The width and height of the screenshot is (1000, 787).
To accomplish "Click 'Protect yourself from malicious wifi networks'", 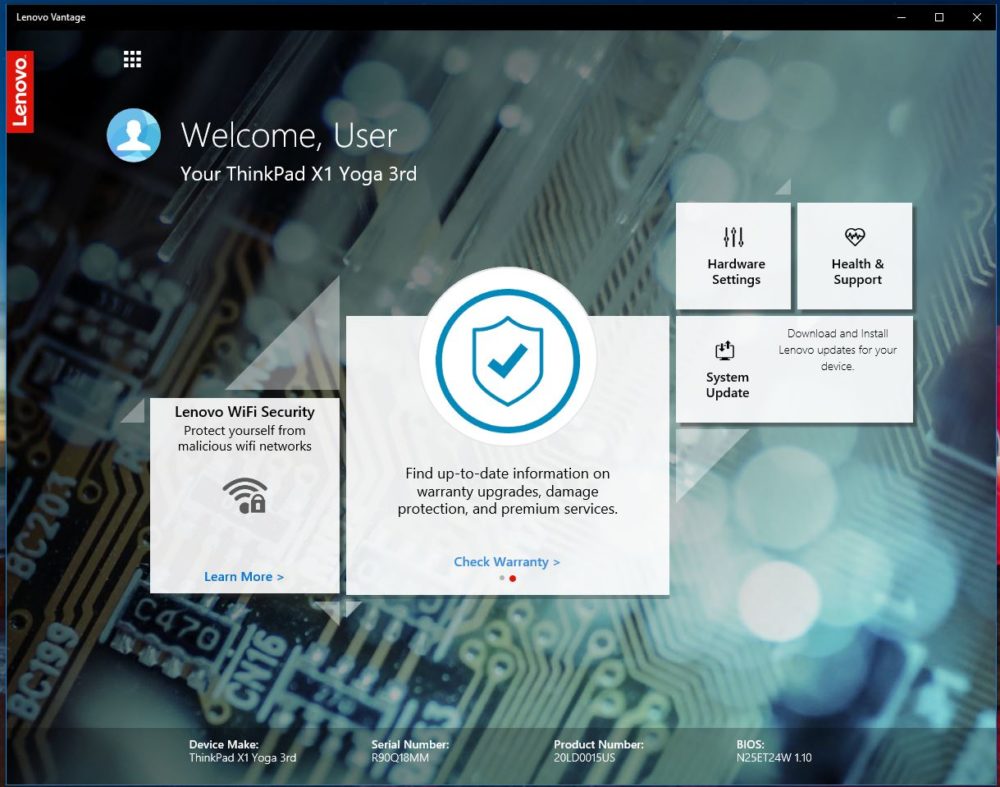I will 245,438.
